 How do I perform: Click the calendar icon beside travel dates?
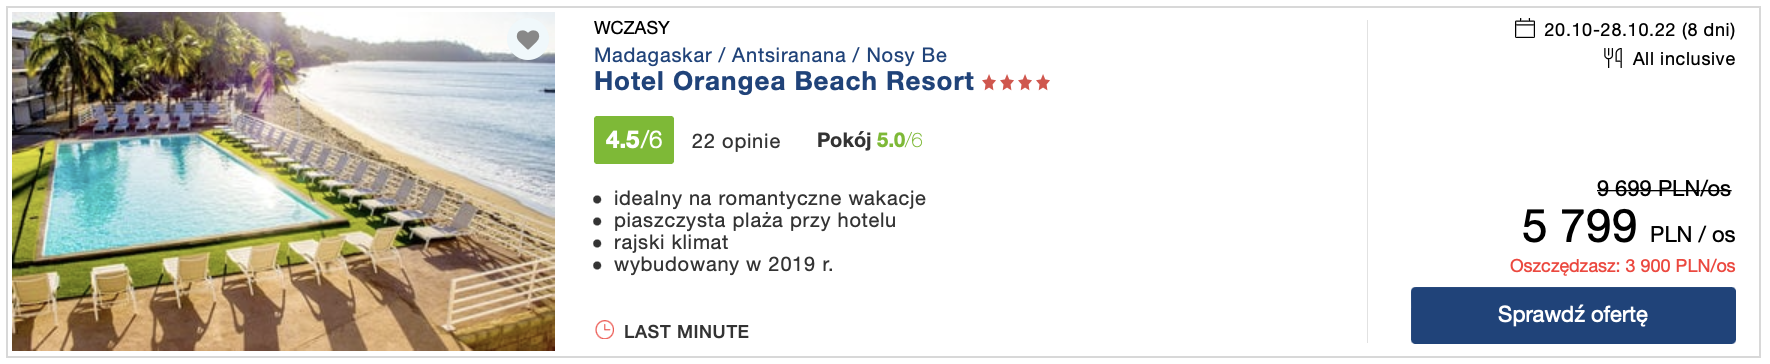click(1524, 28)
